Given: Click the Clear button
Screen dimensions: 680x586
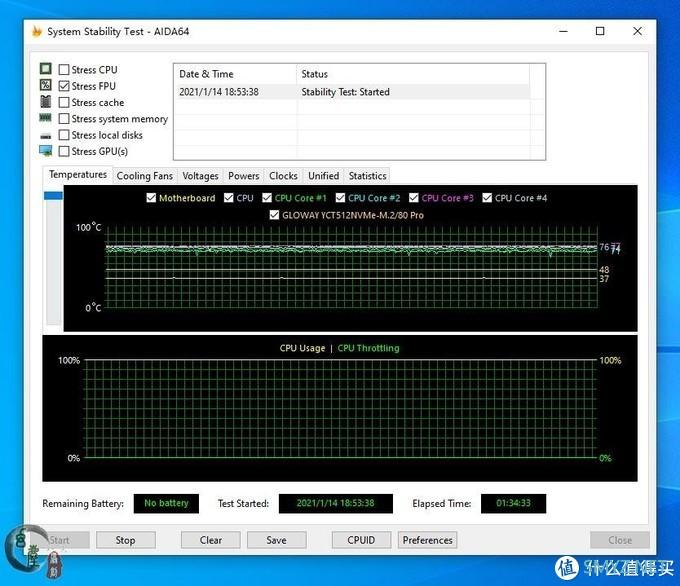Looking at the screenshot, I should coord(211,540).
